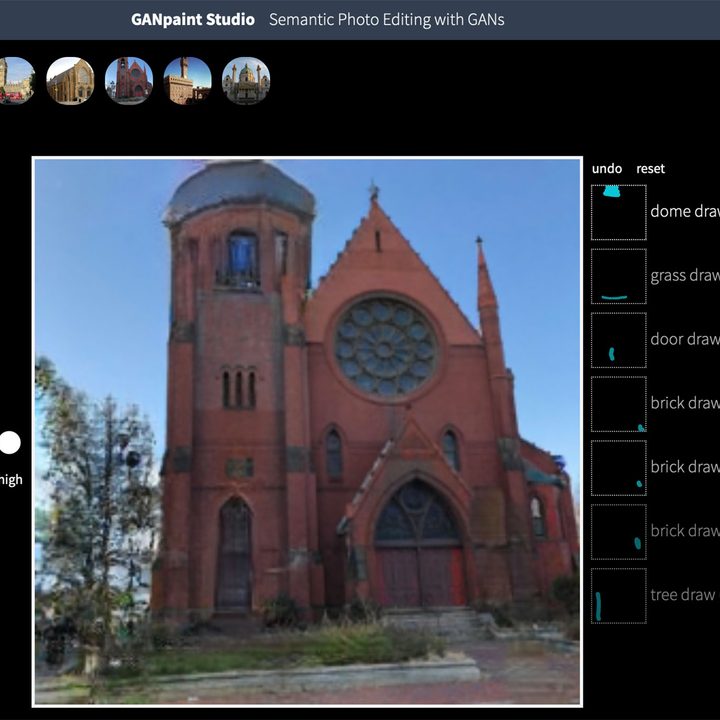Open the door draw history thumbnail

pos(619,340)
